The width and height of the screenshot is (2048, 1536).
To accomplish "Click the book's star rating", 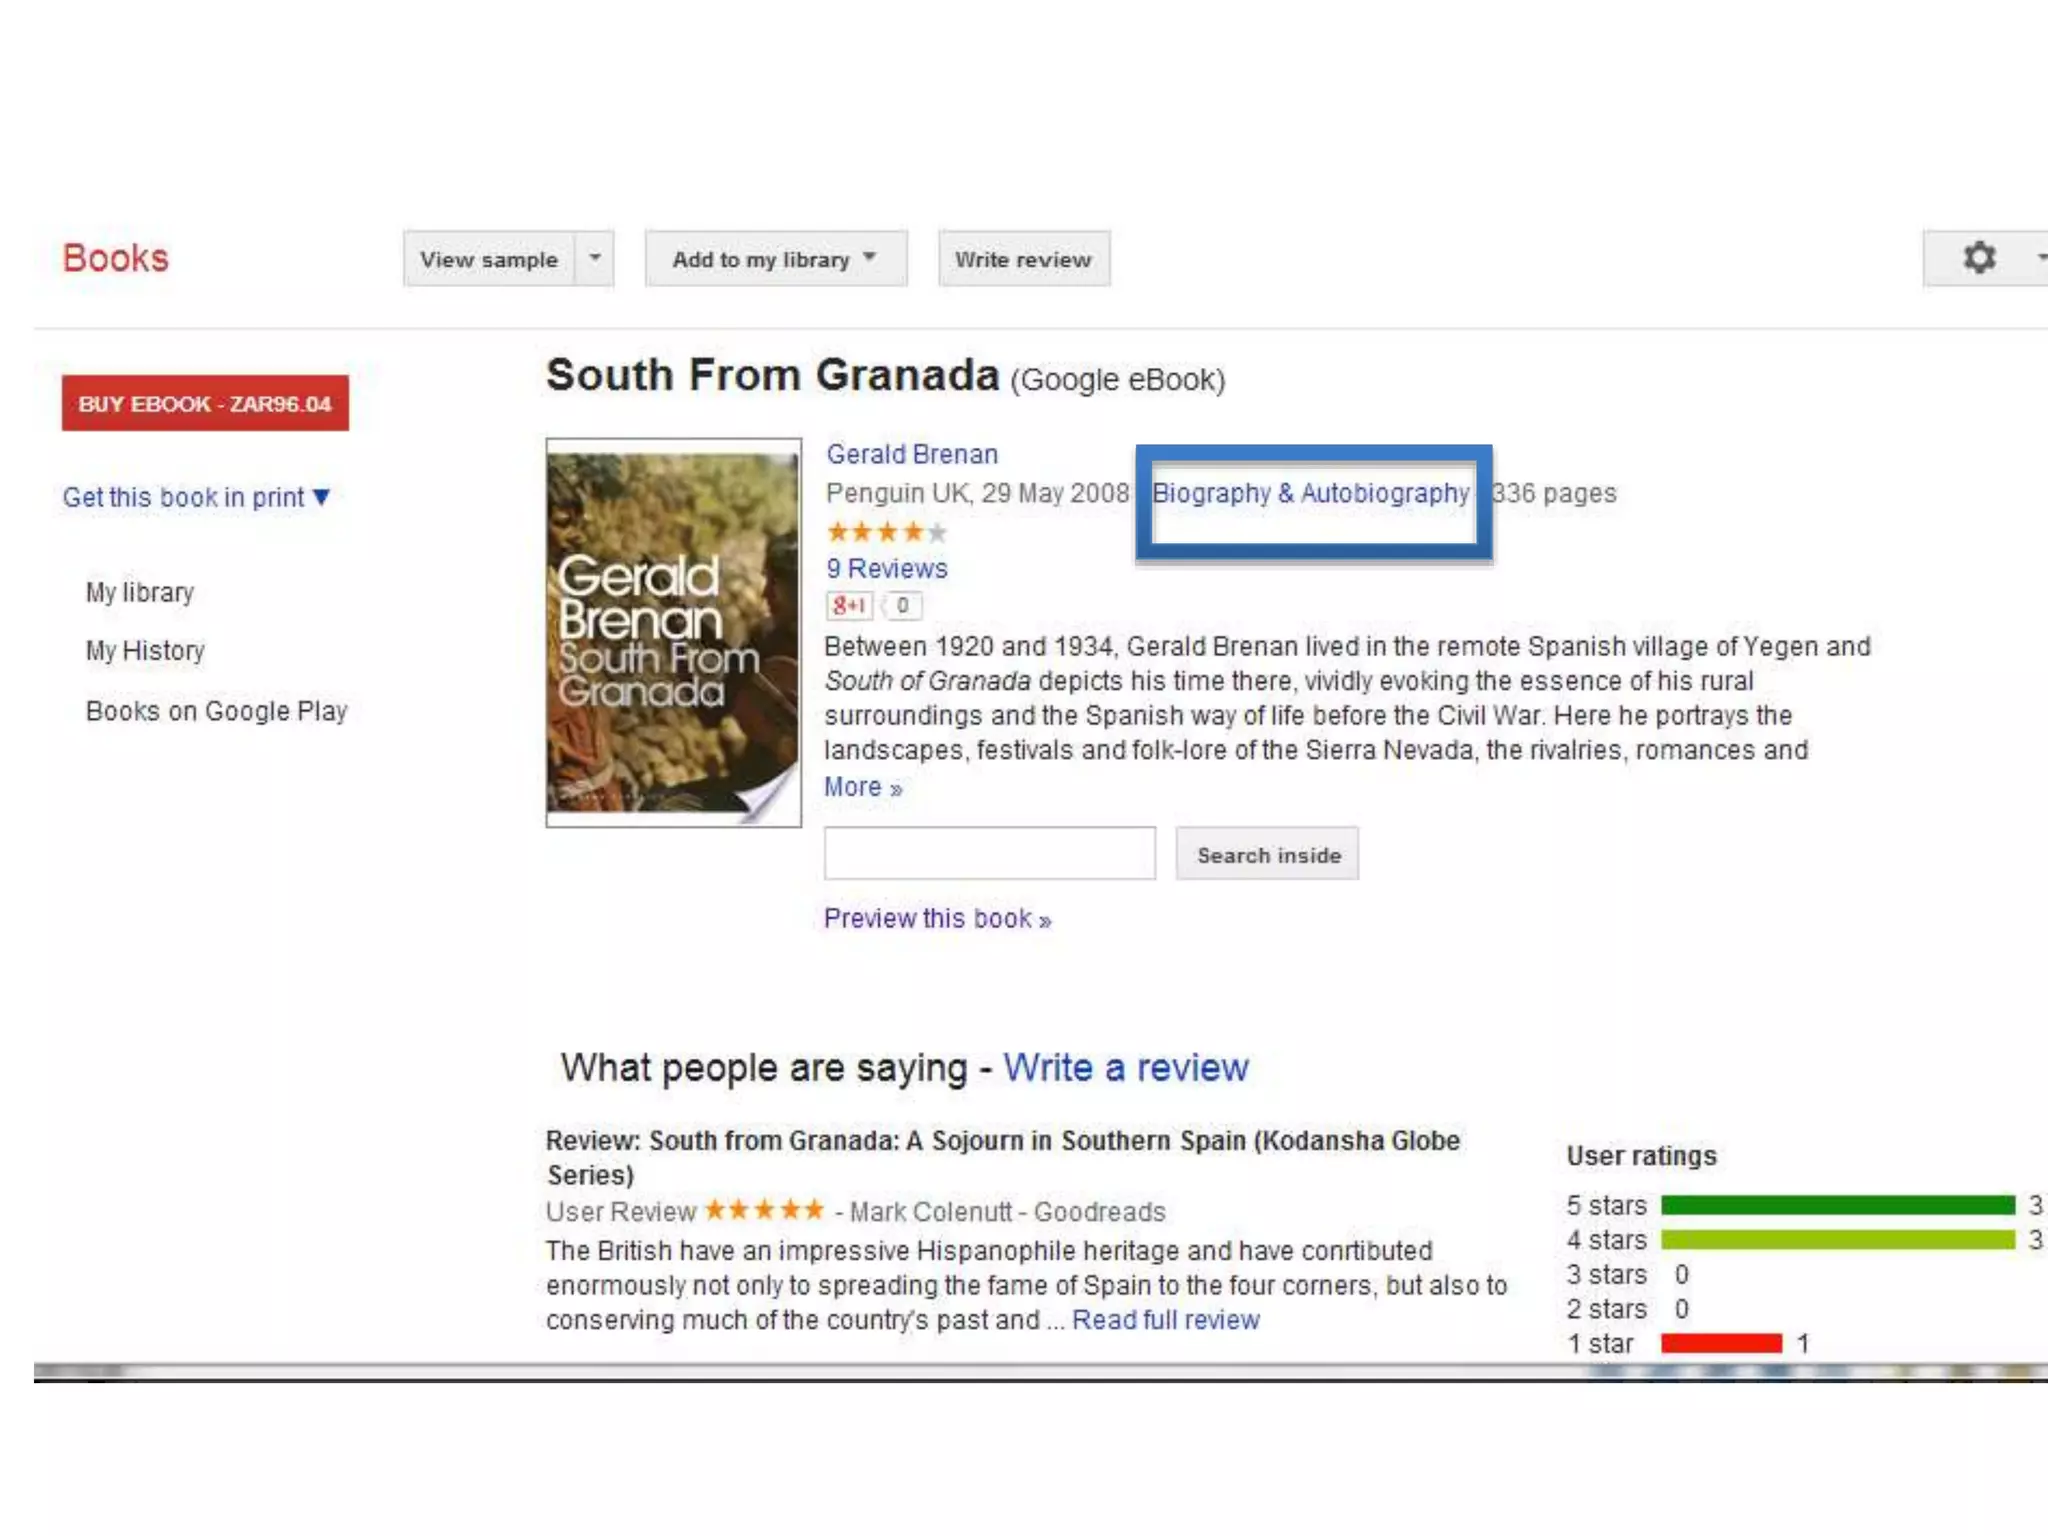I will (x=886, y=532).
